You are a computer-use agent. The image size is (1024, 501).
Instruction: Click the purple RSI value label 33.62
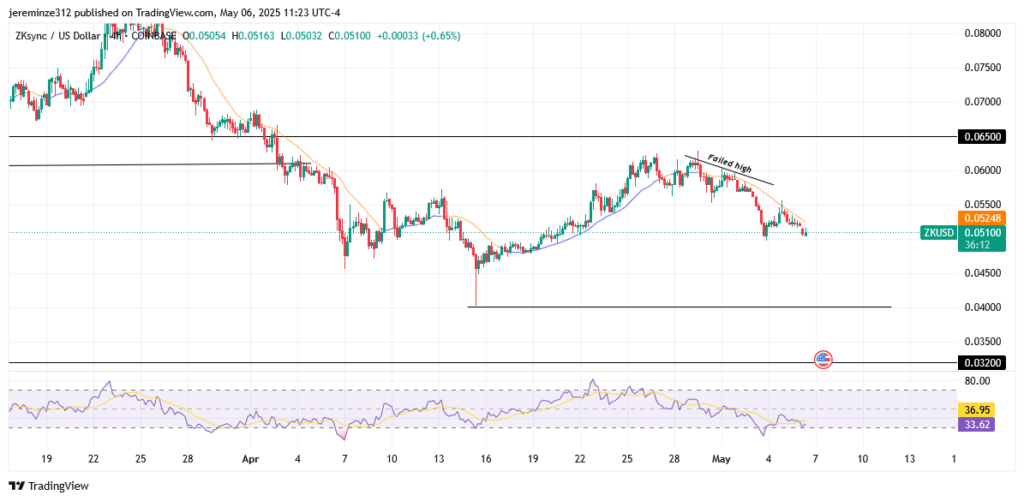(976, 425)
